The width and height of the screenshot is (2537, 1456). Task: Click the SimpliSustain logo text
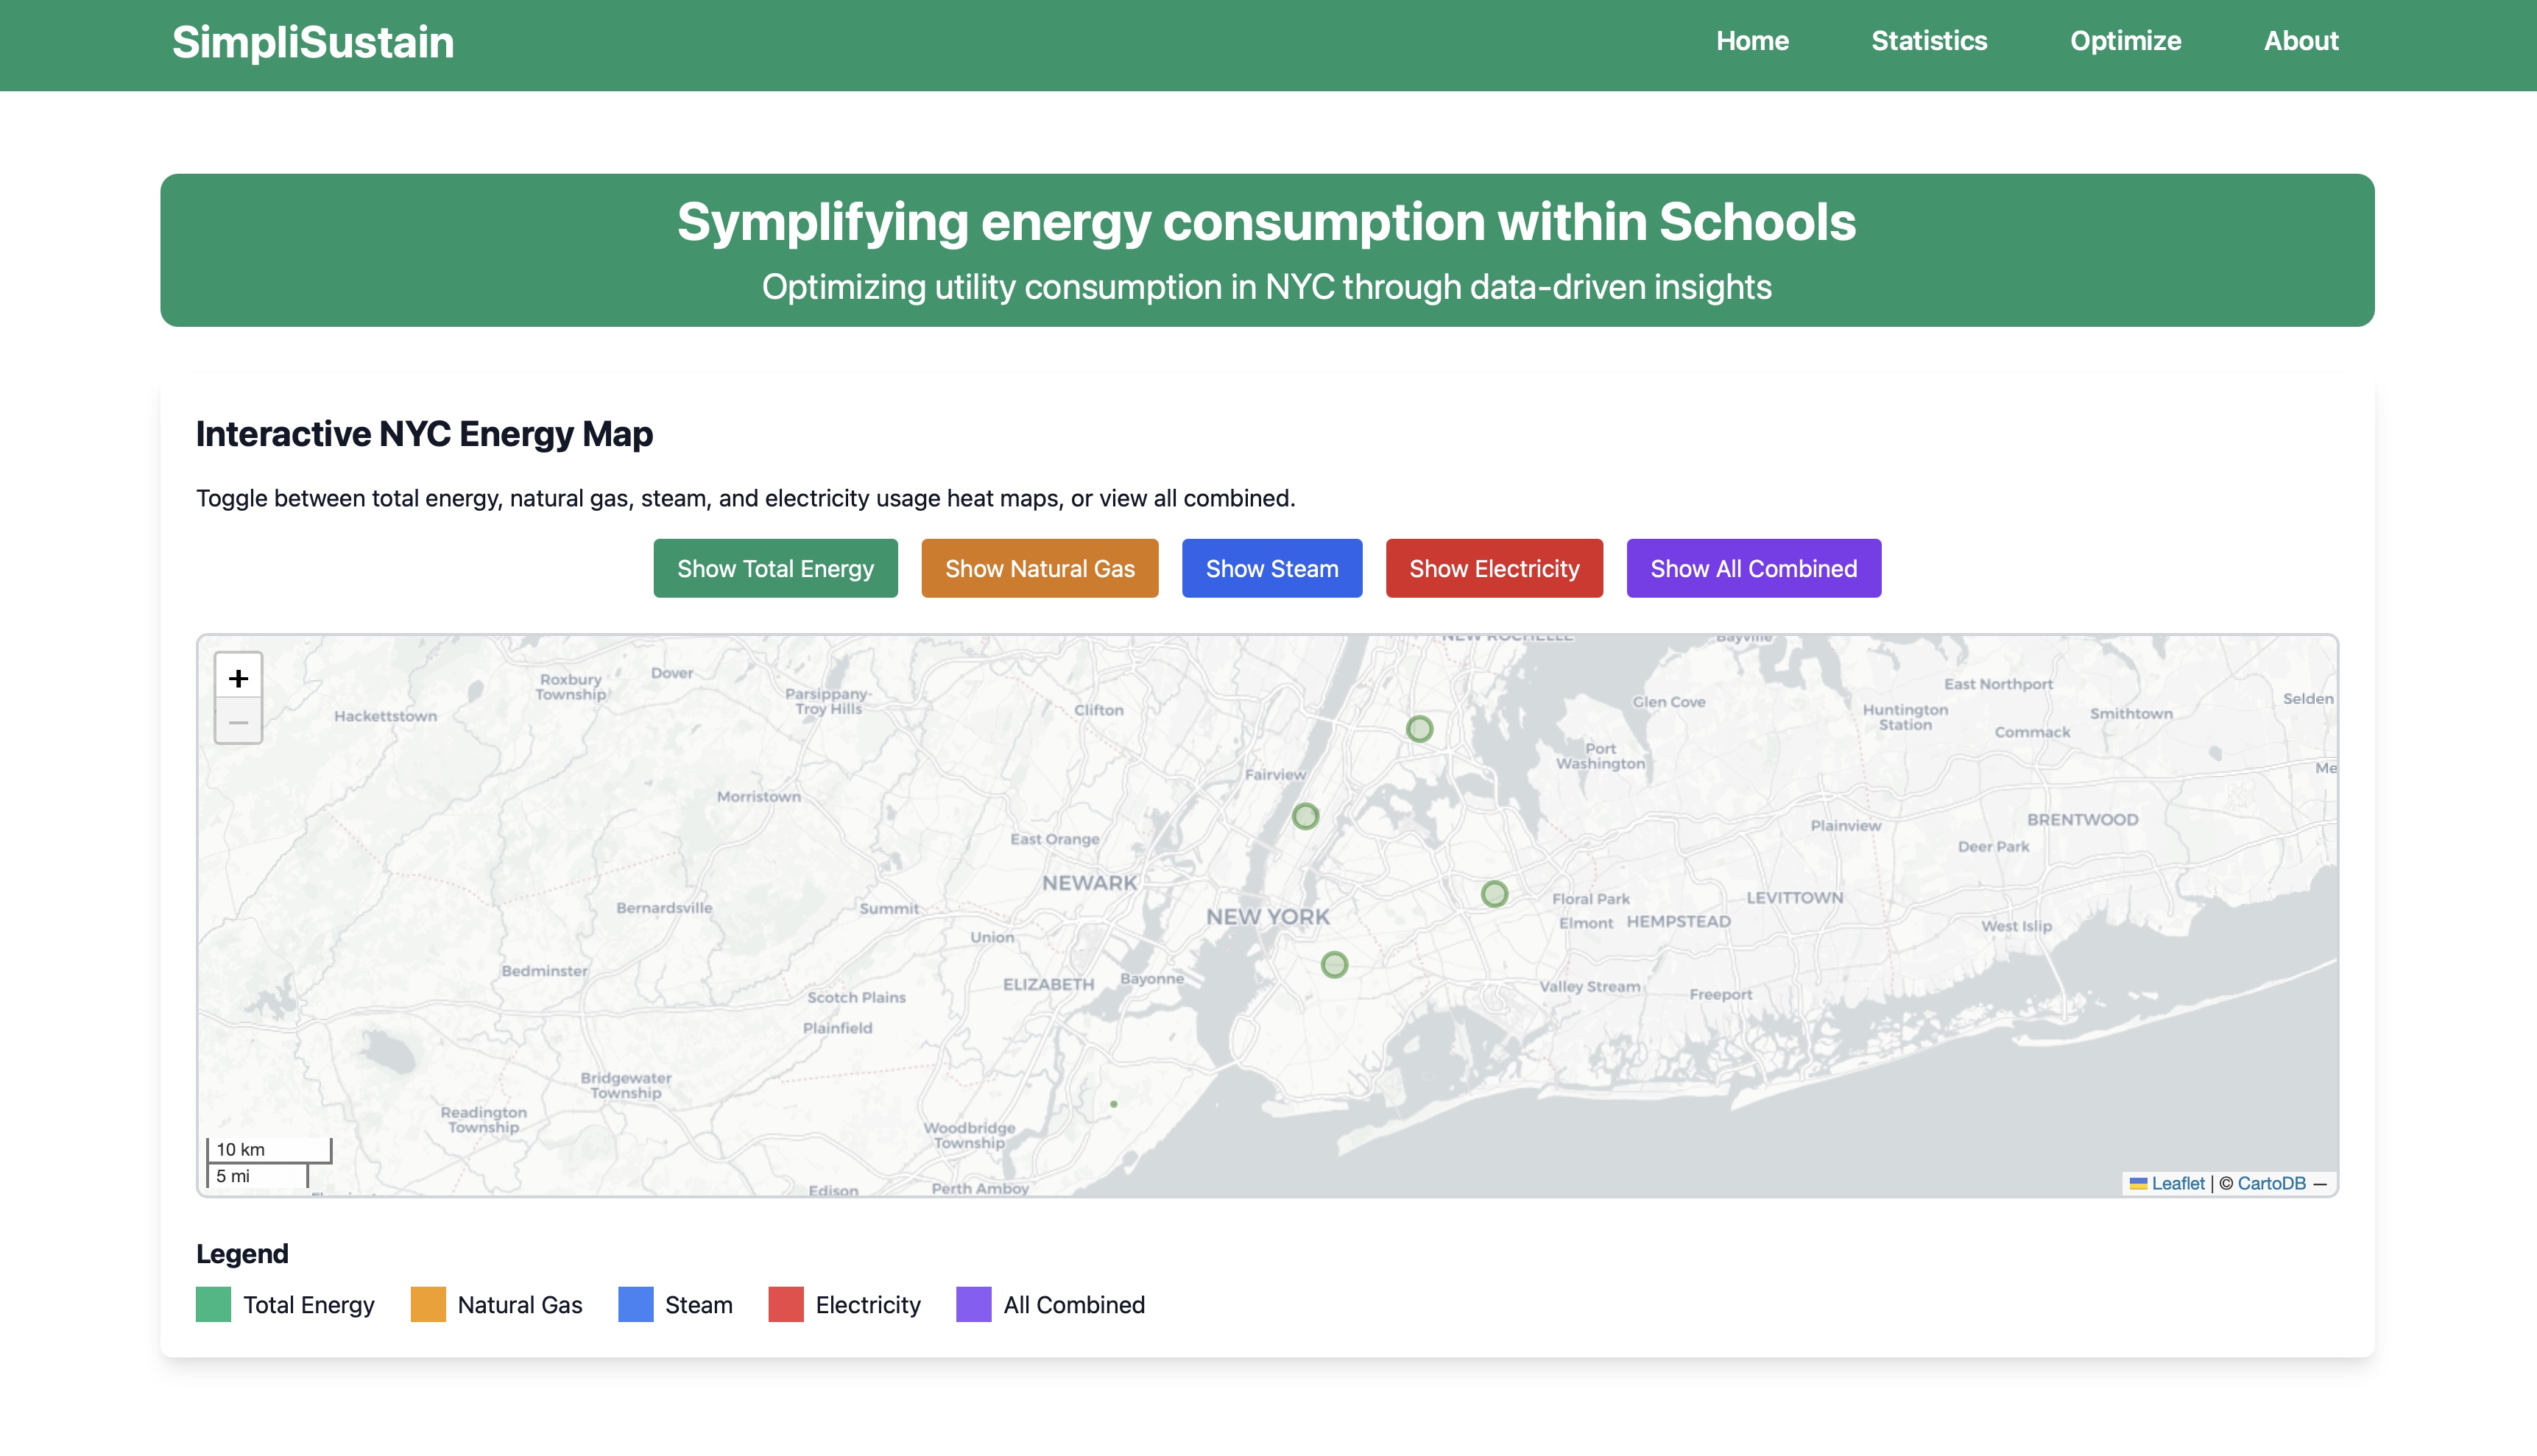313,42
